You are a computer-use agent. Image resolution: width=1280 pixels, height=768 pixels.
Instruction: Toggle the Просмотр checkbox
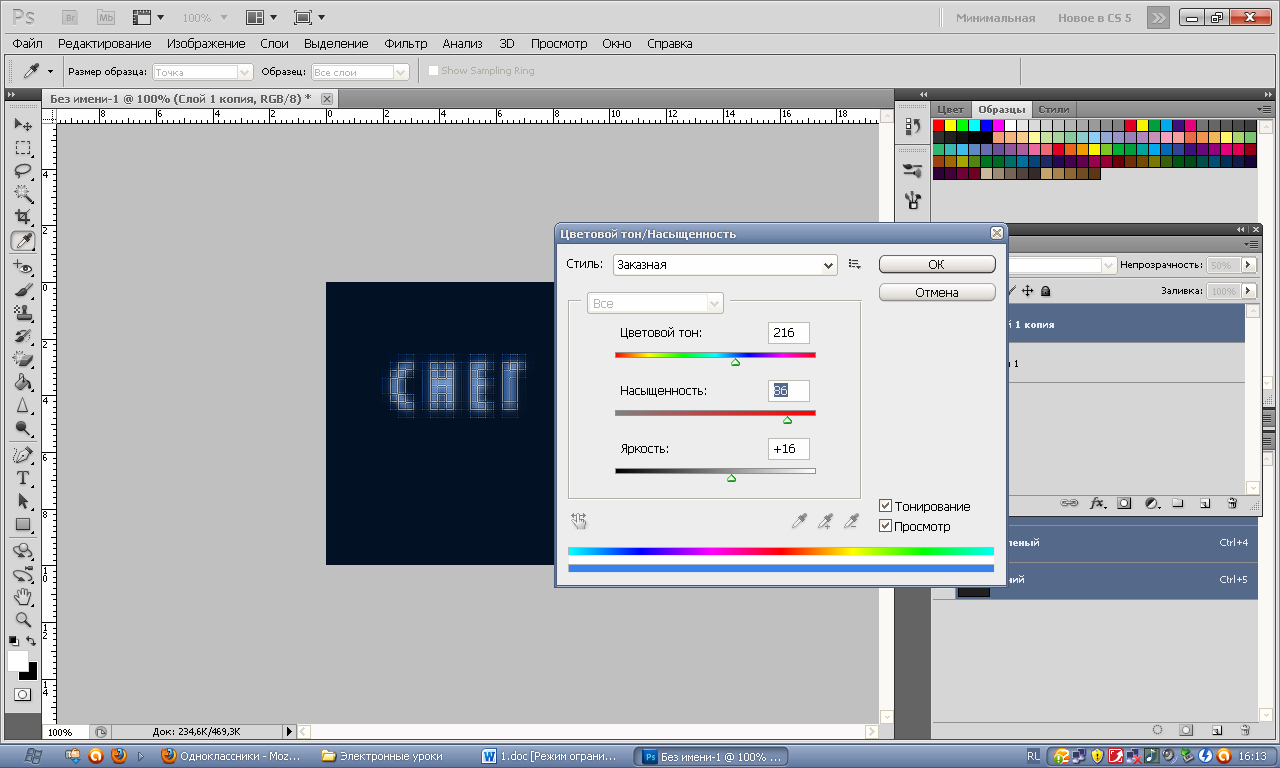885,526
